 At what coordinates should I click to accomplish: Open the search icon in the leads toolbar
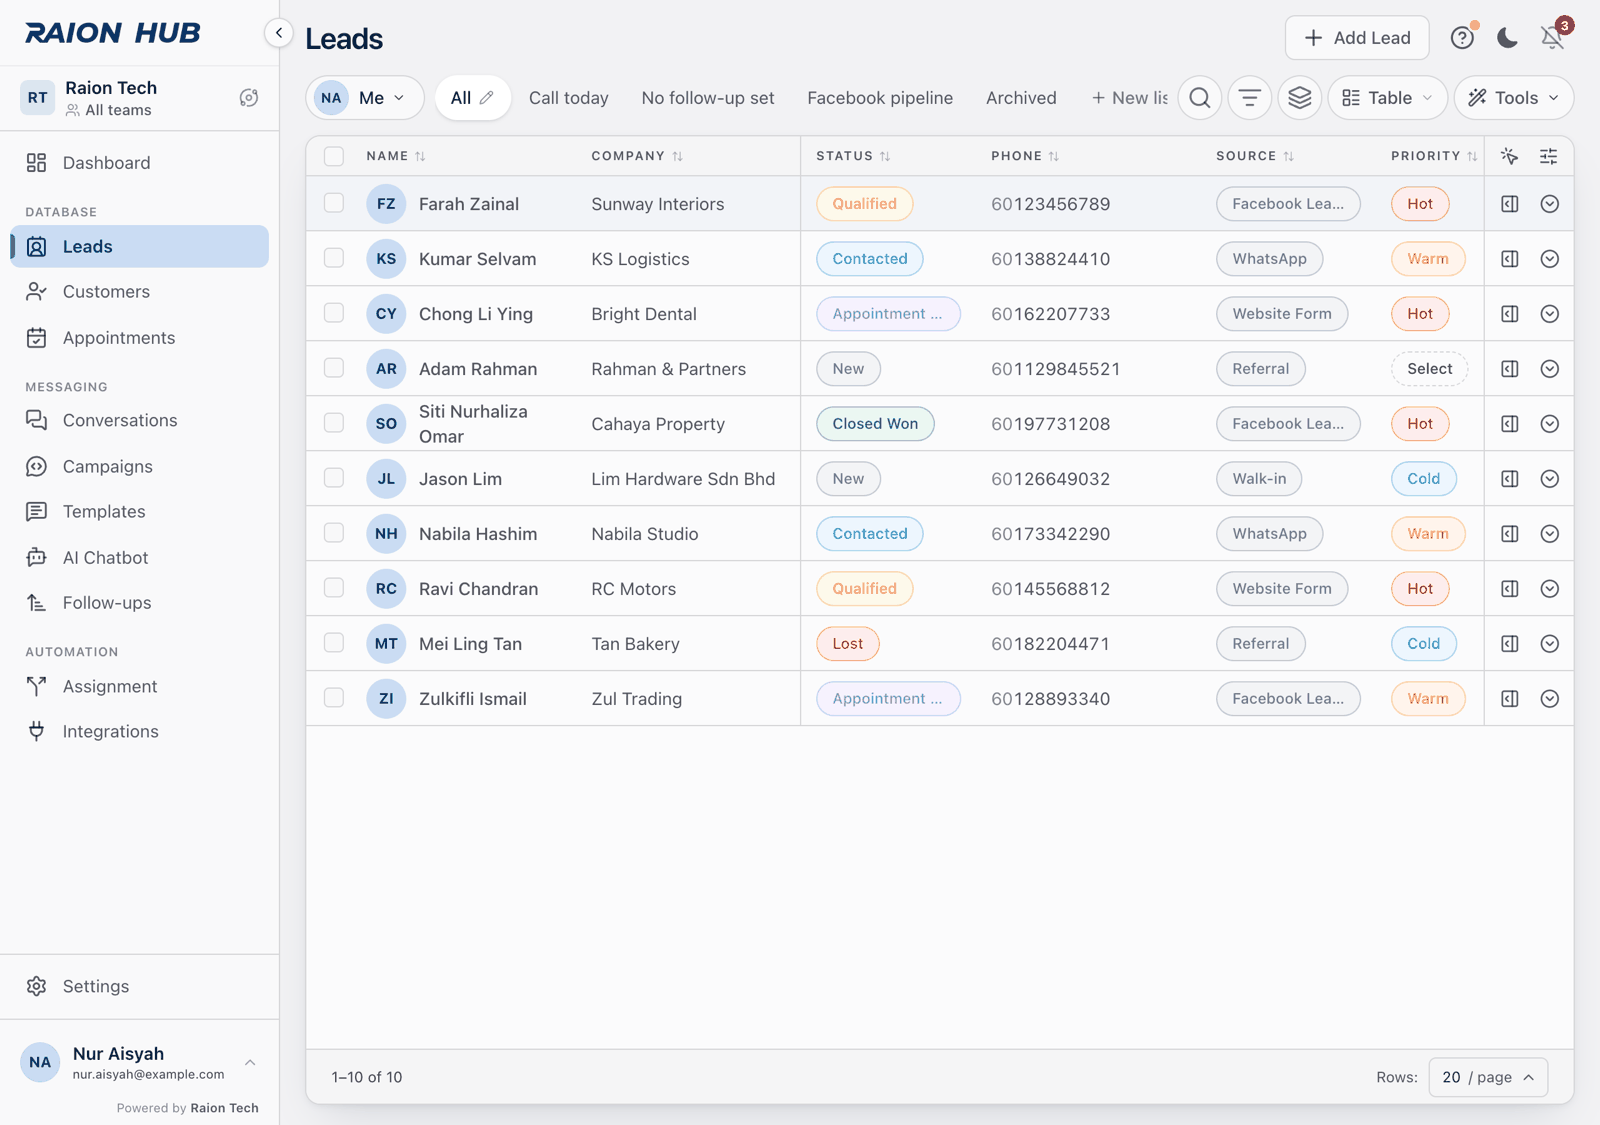pyautogui.click(x=1200, y=98)
